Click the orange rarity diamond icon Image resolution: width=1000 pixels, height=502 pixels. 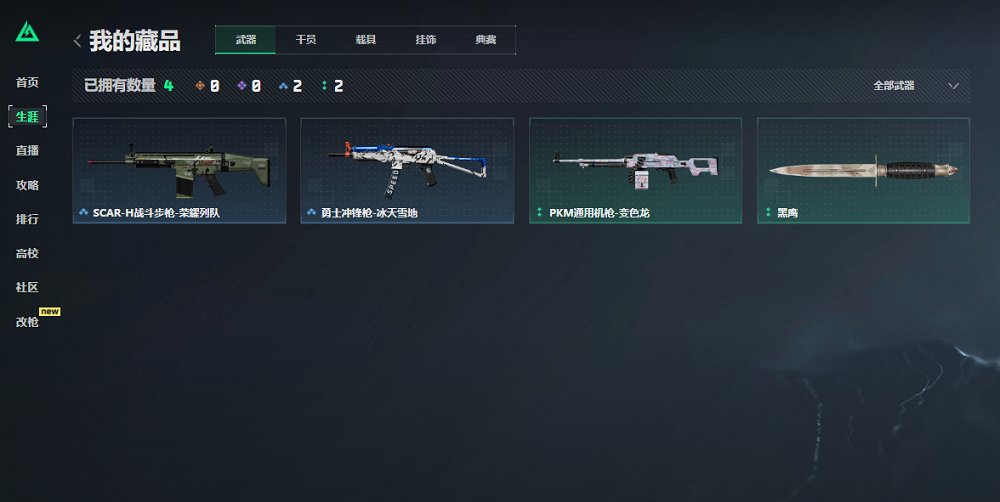200,85
